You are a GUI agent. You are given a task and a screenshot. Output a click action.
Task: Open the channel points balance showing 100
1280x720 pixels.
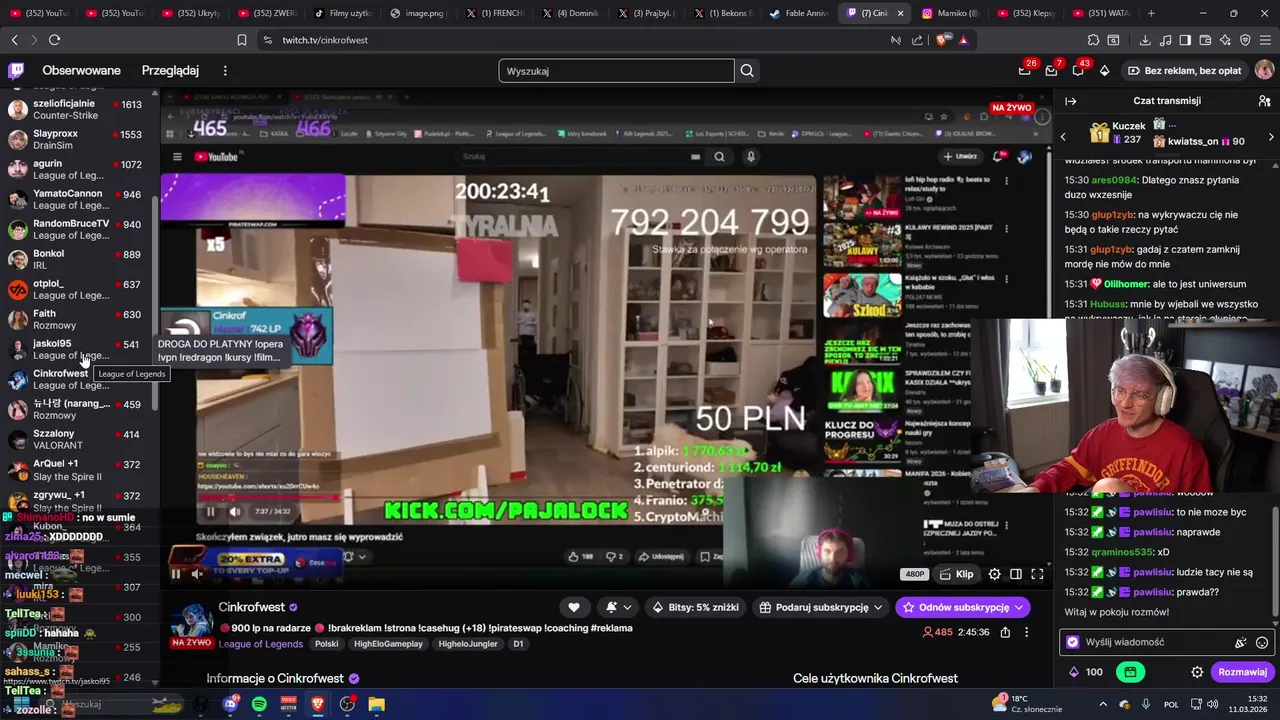tap(1086, 672)
